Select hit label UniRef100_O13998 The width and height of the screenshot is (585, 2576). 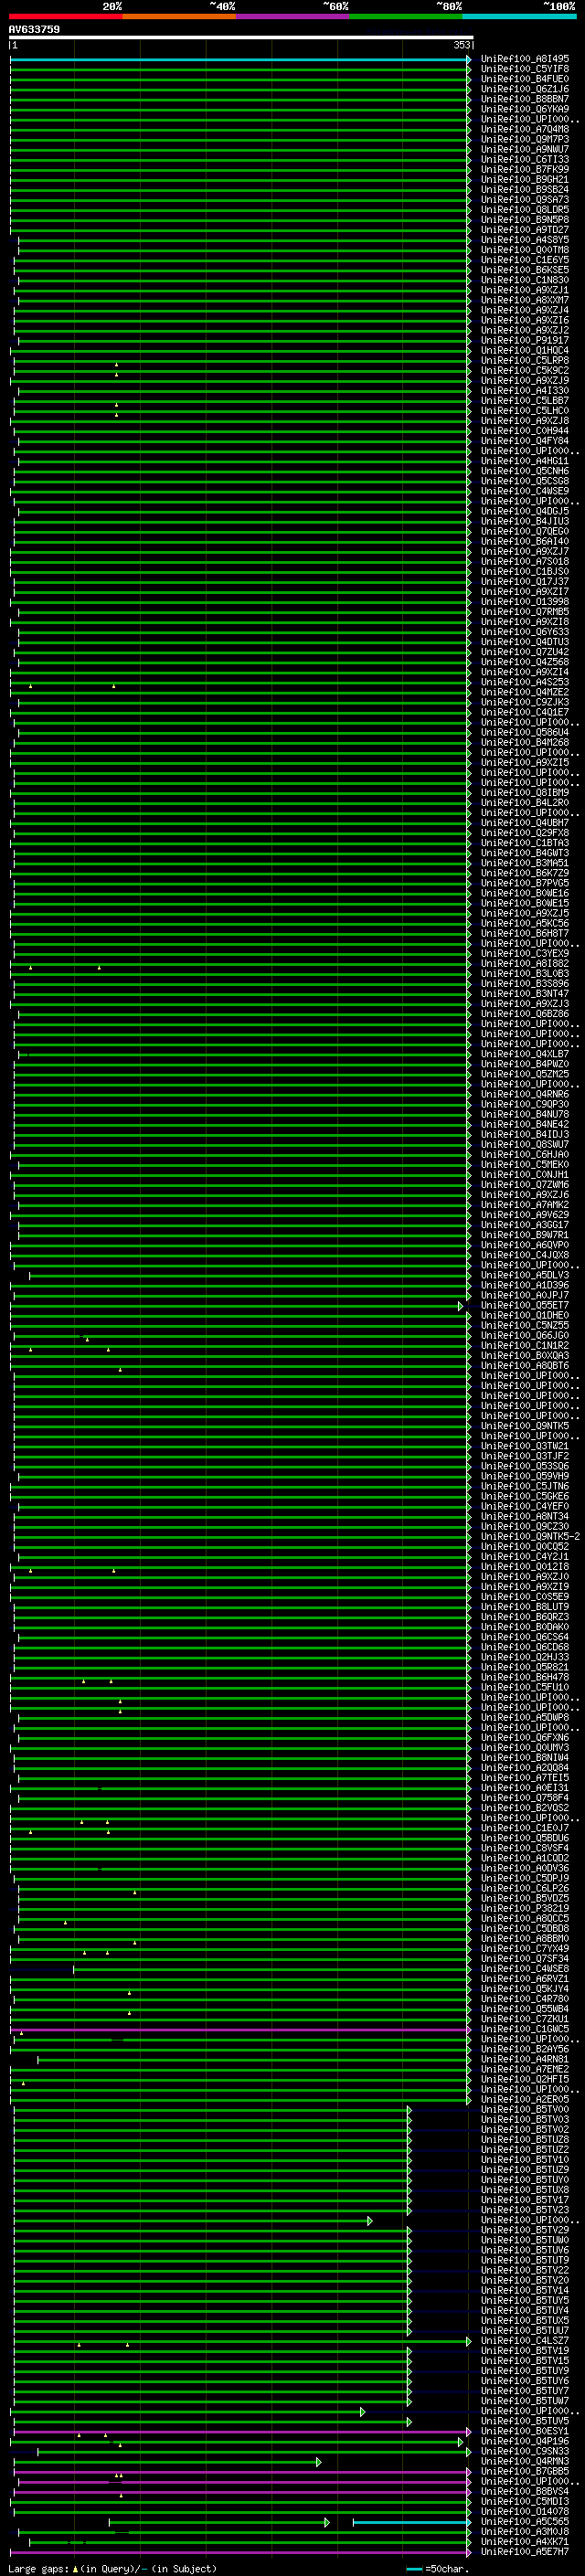point(525,601)
